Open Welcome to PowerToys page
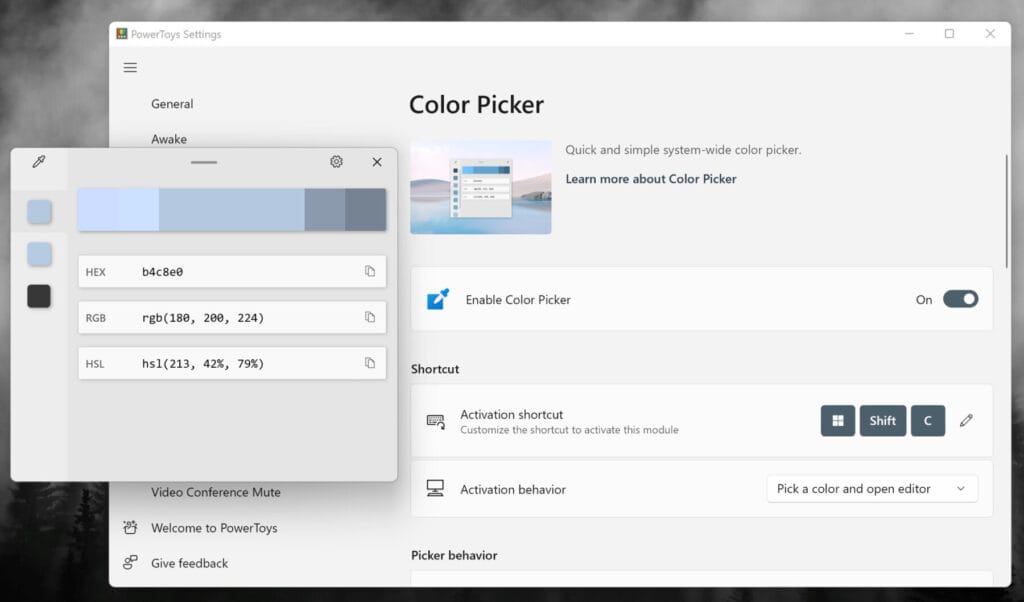 [214, 528]
